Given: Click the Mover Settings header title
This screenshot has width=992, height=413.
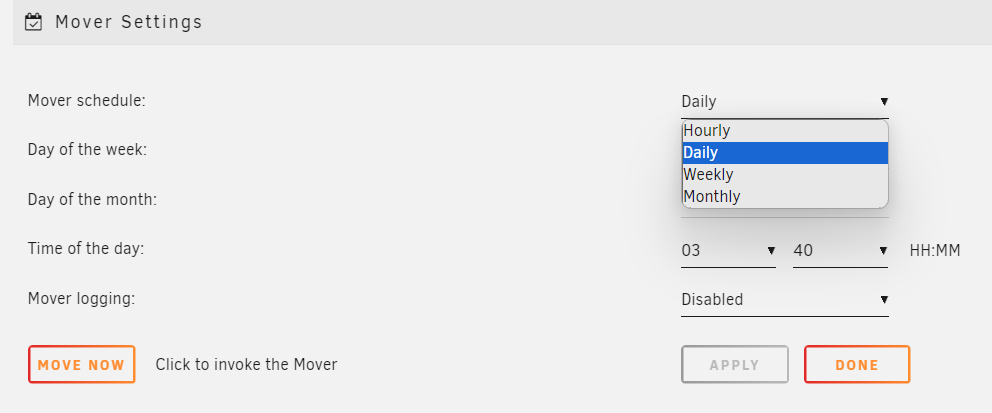Looking at the screenshot, I should (x=128, y=22).
